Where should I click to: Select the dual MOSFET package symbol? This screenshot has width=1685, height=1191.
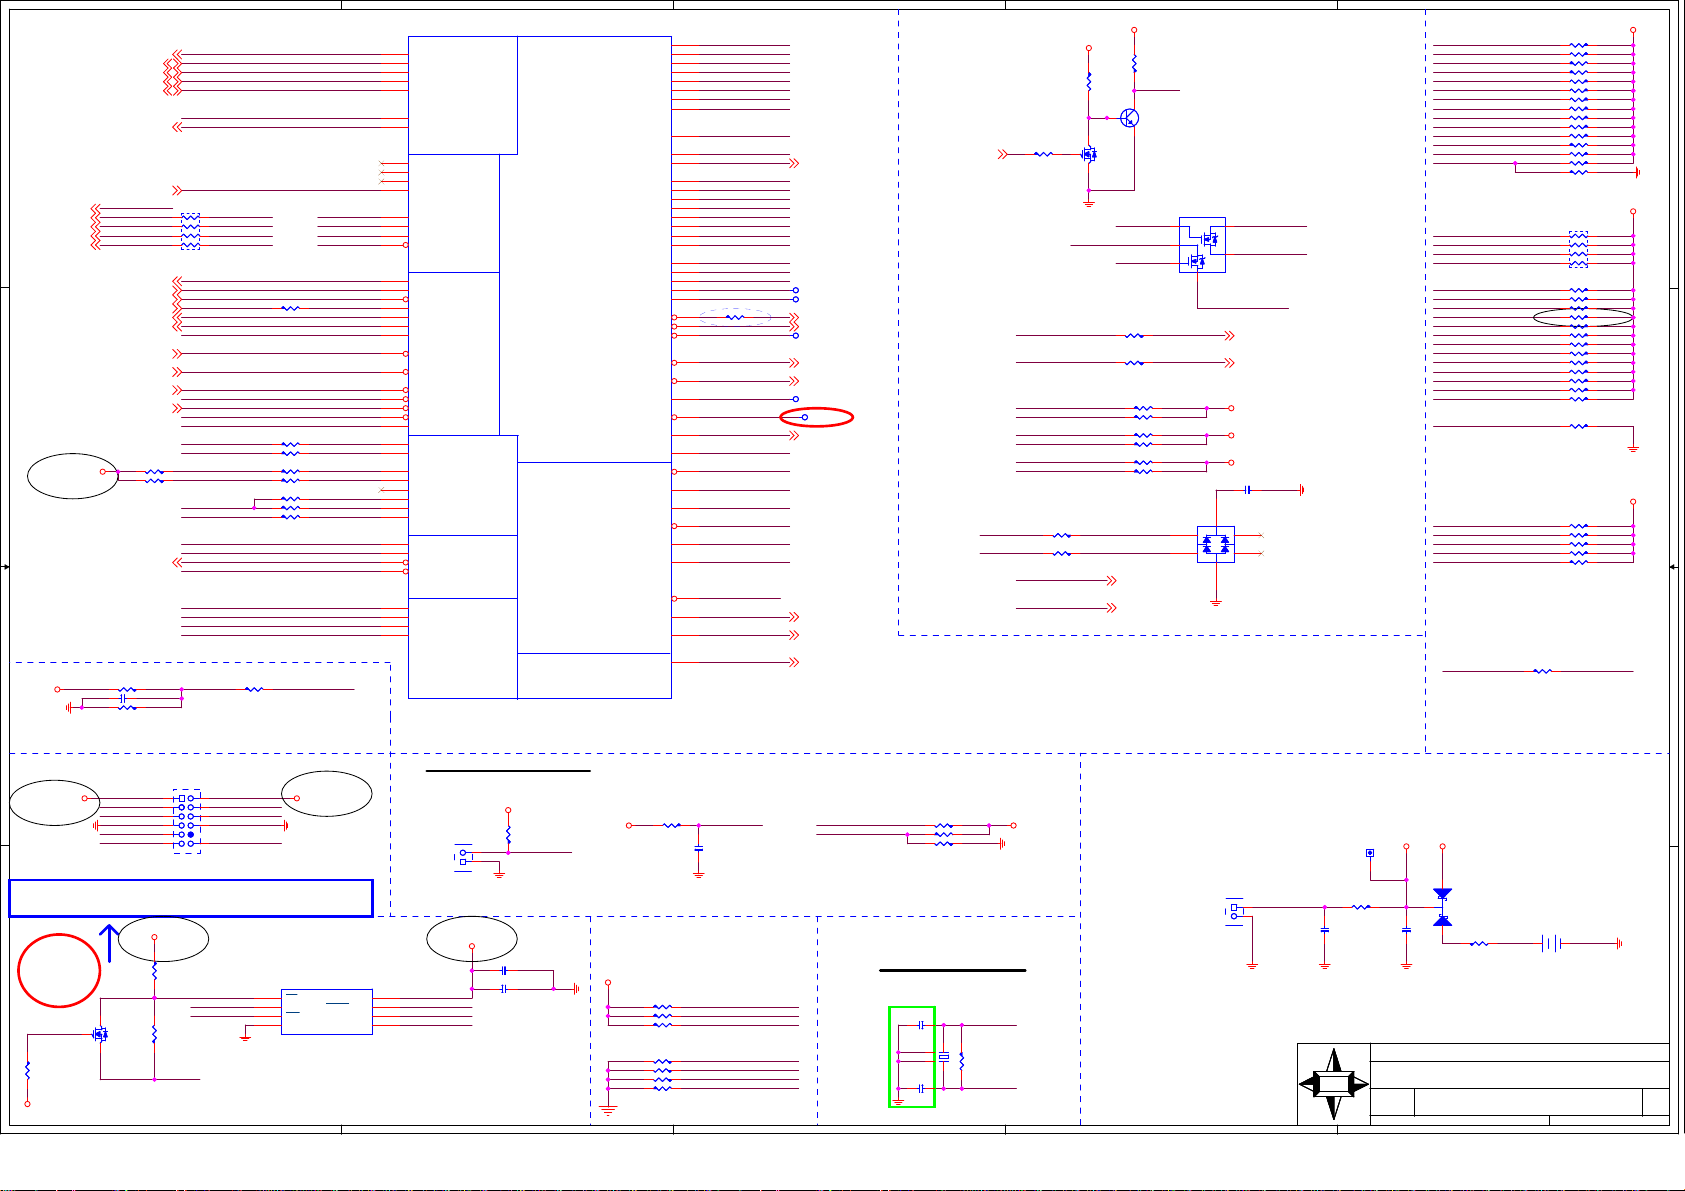coord(1202,245)
